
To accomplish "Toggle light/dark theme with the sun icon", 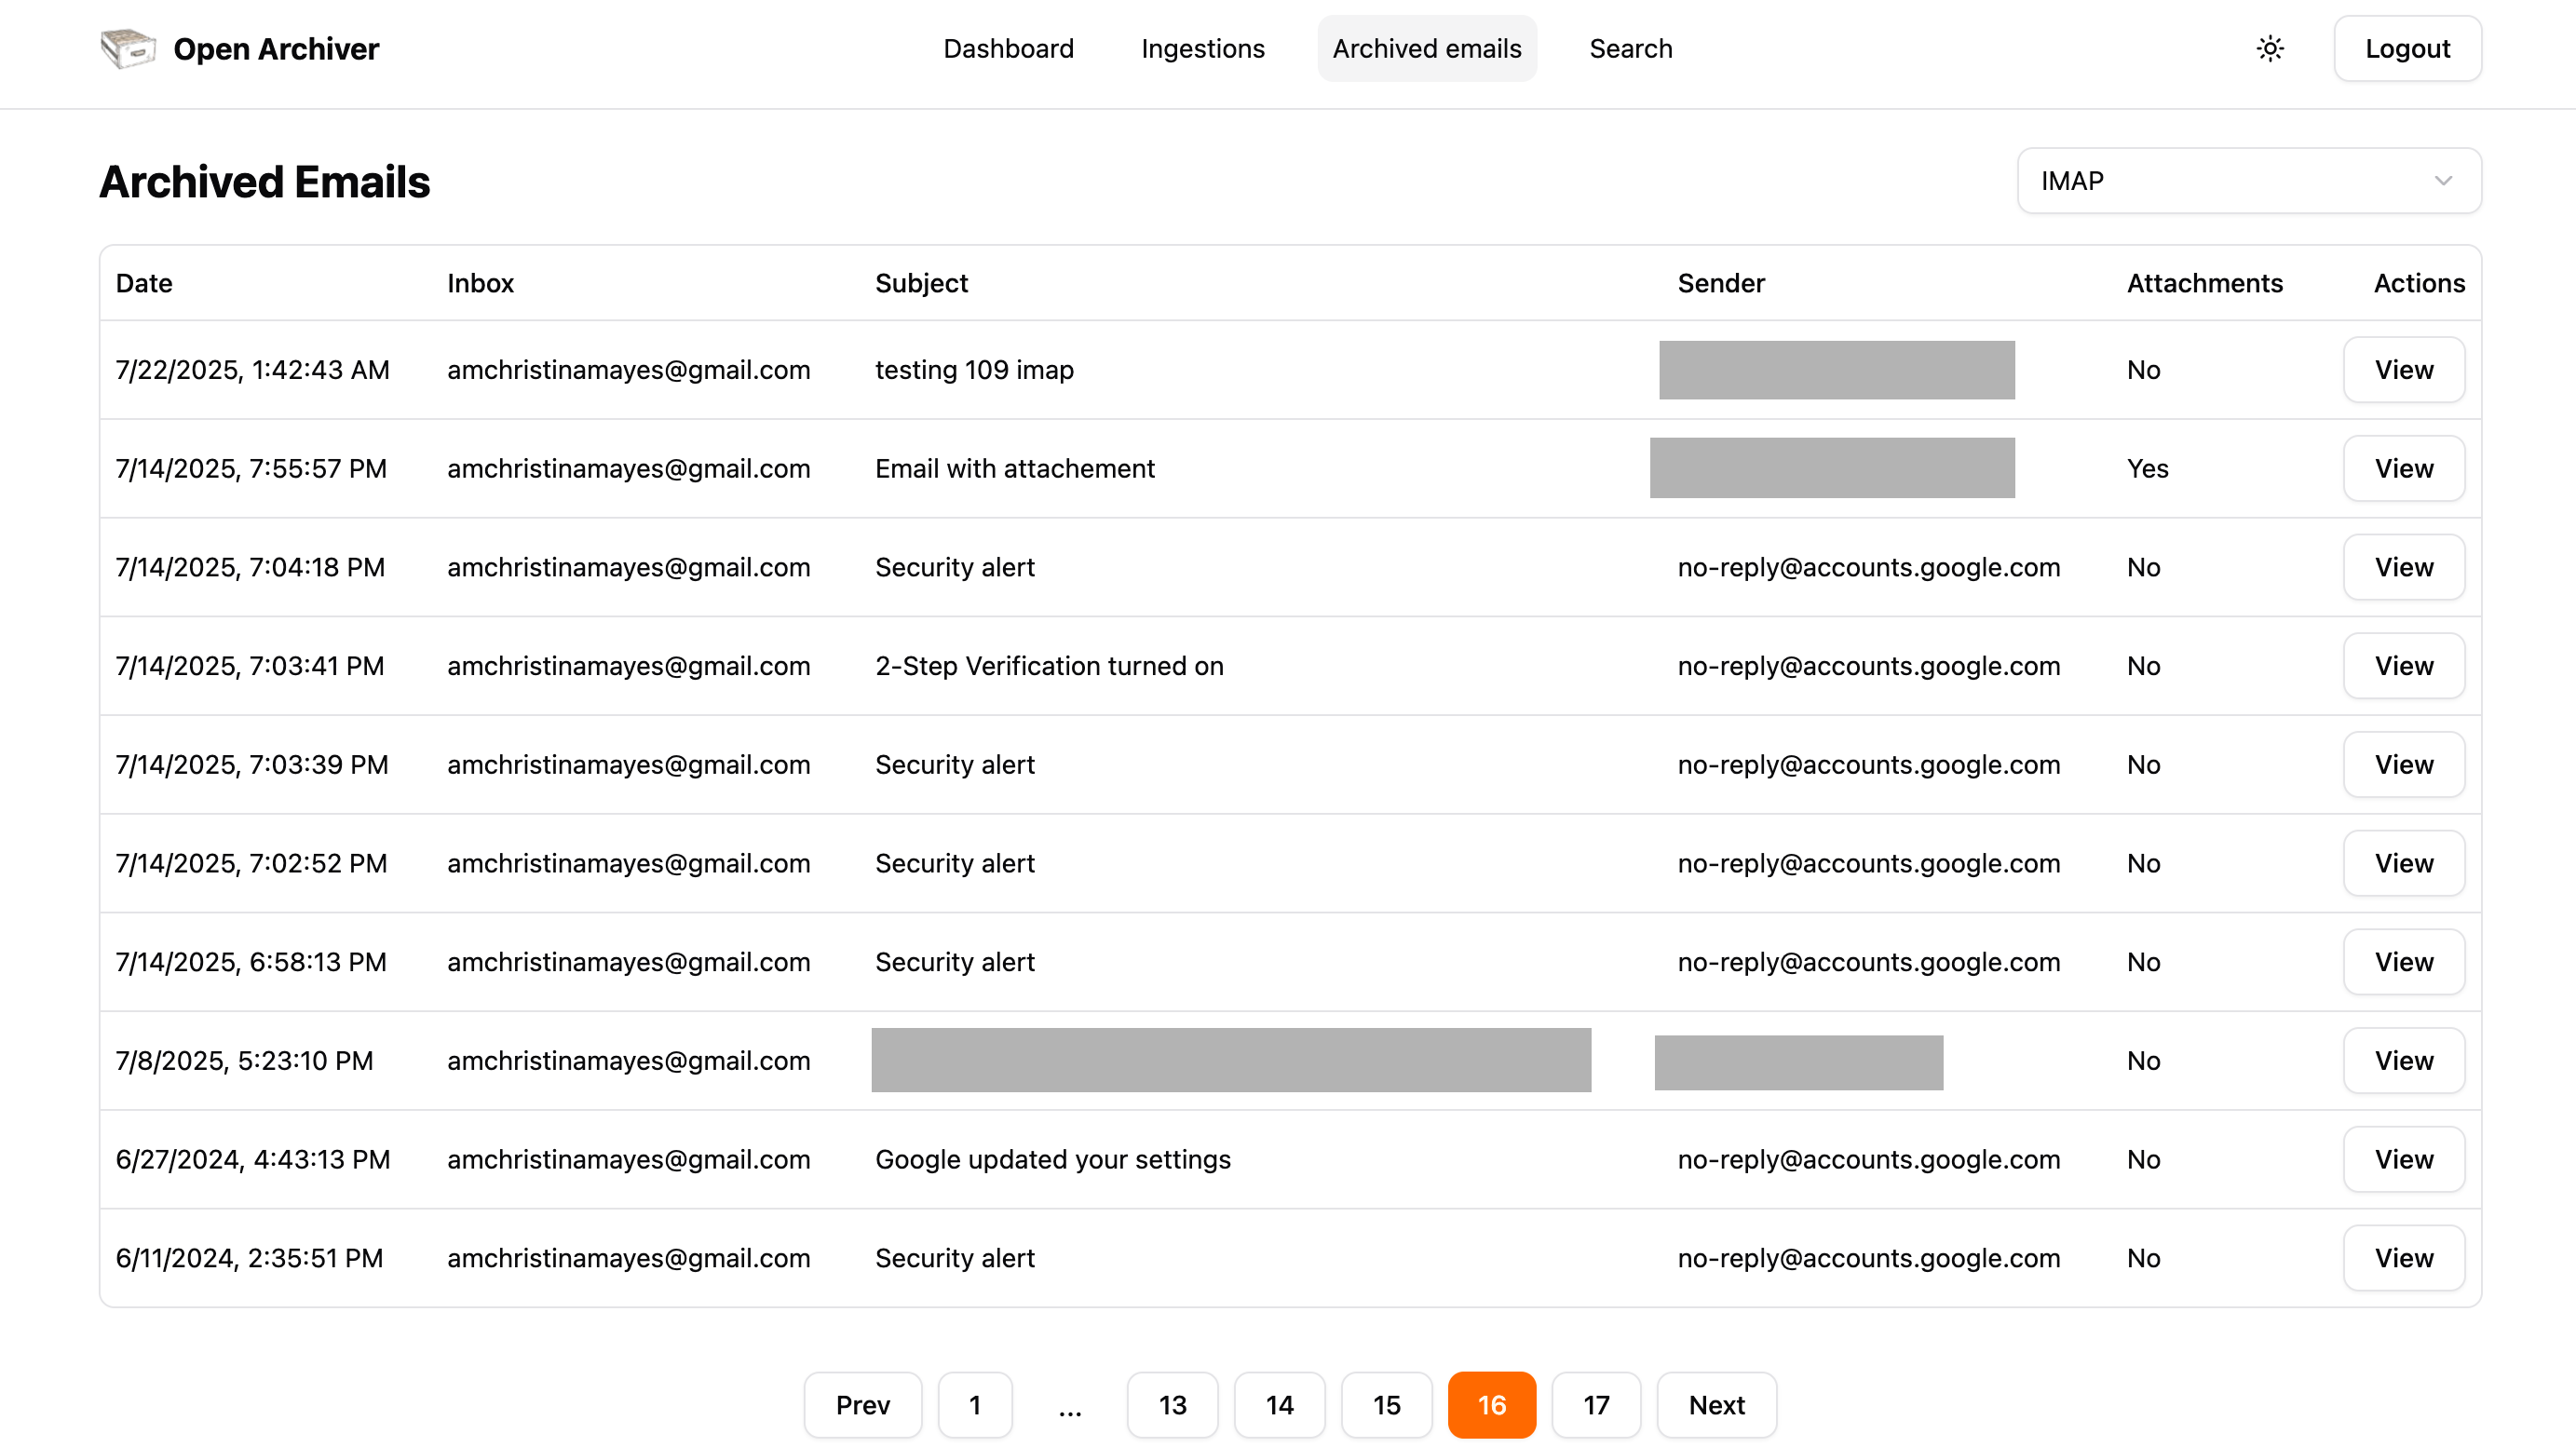I will click(x=2270, y=48).
